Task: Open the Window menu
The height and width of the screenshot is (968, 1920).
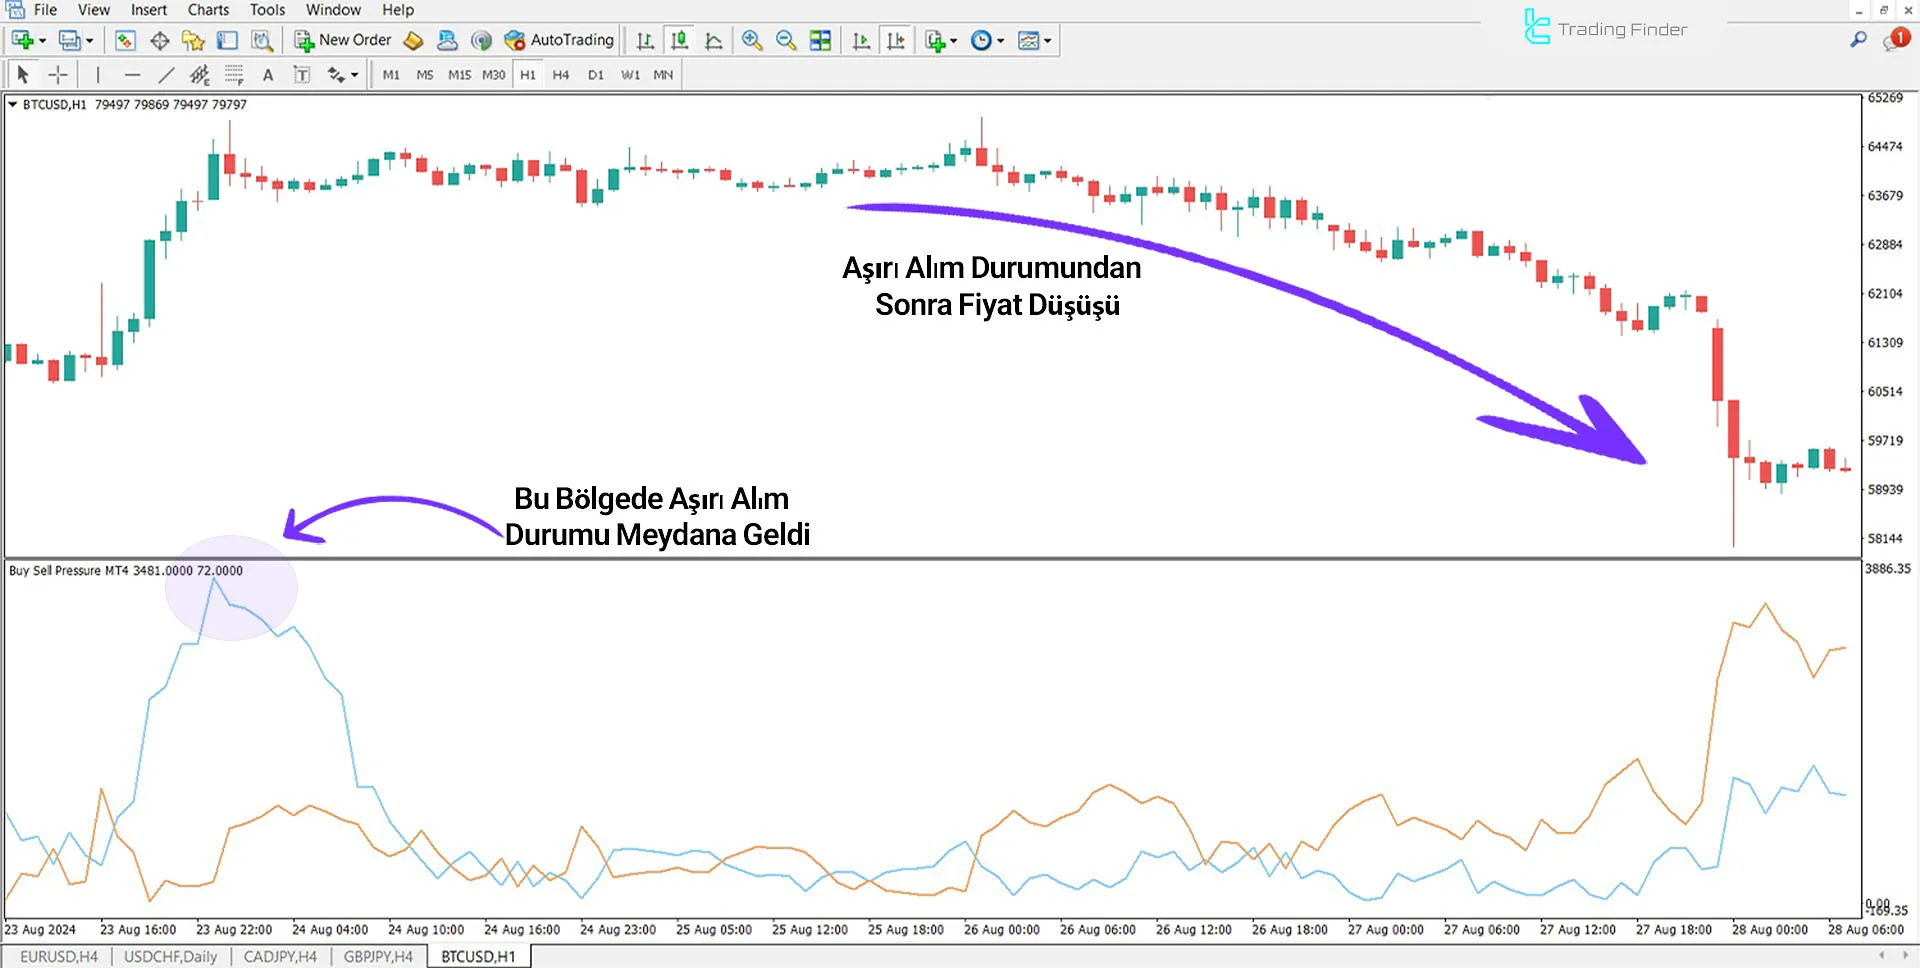Action: click(x=333, y=10)
